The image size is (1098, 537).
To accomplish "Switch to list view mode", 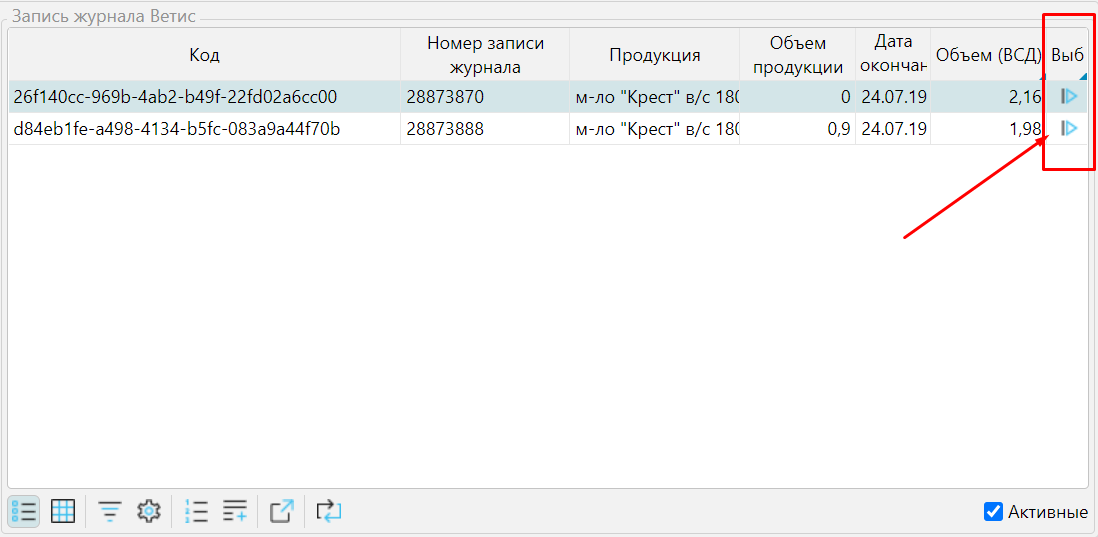I will pyautogui.click(x=24, y=511).
